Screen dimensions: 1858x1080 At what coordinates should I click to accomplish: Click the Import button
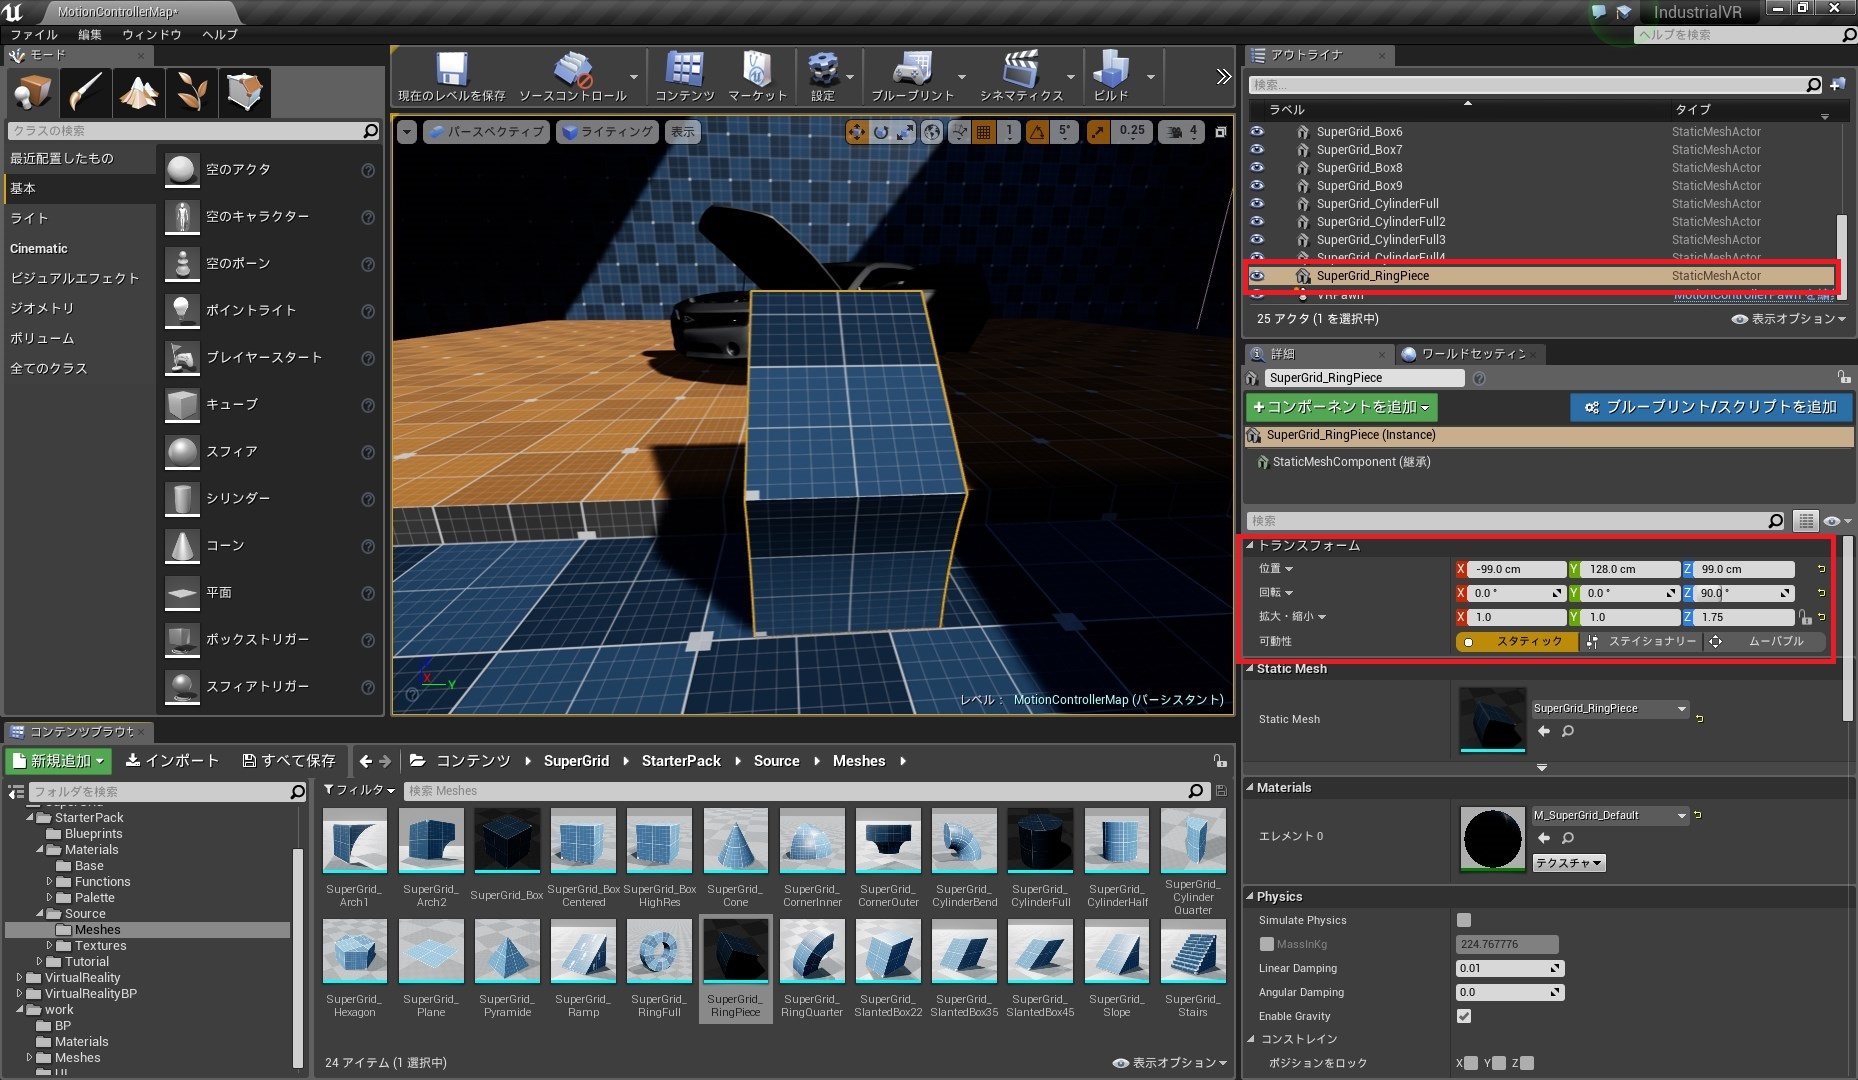(x=172, y=761)
